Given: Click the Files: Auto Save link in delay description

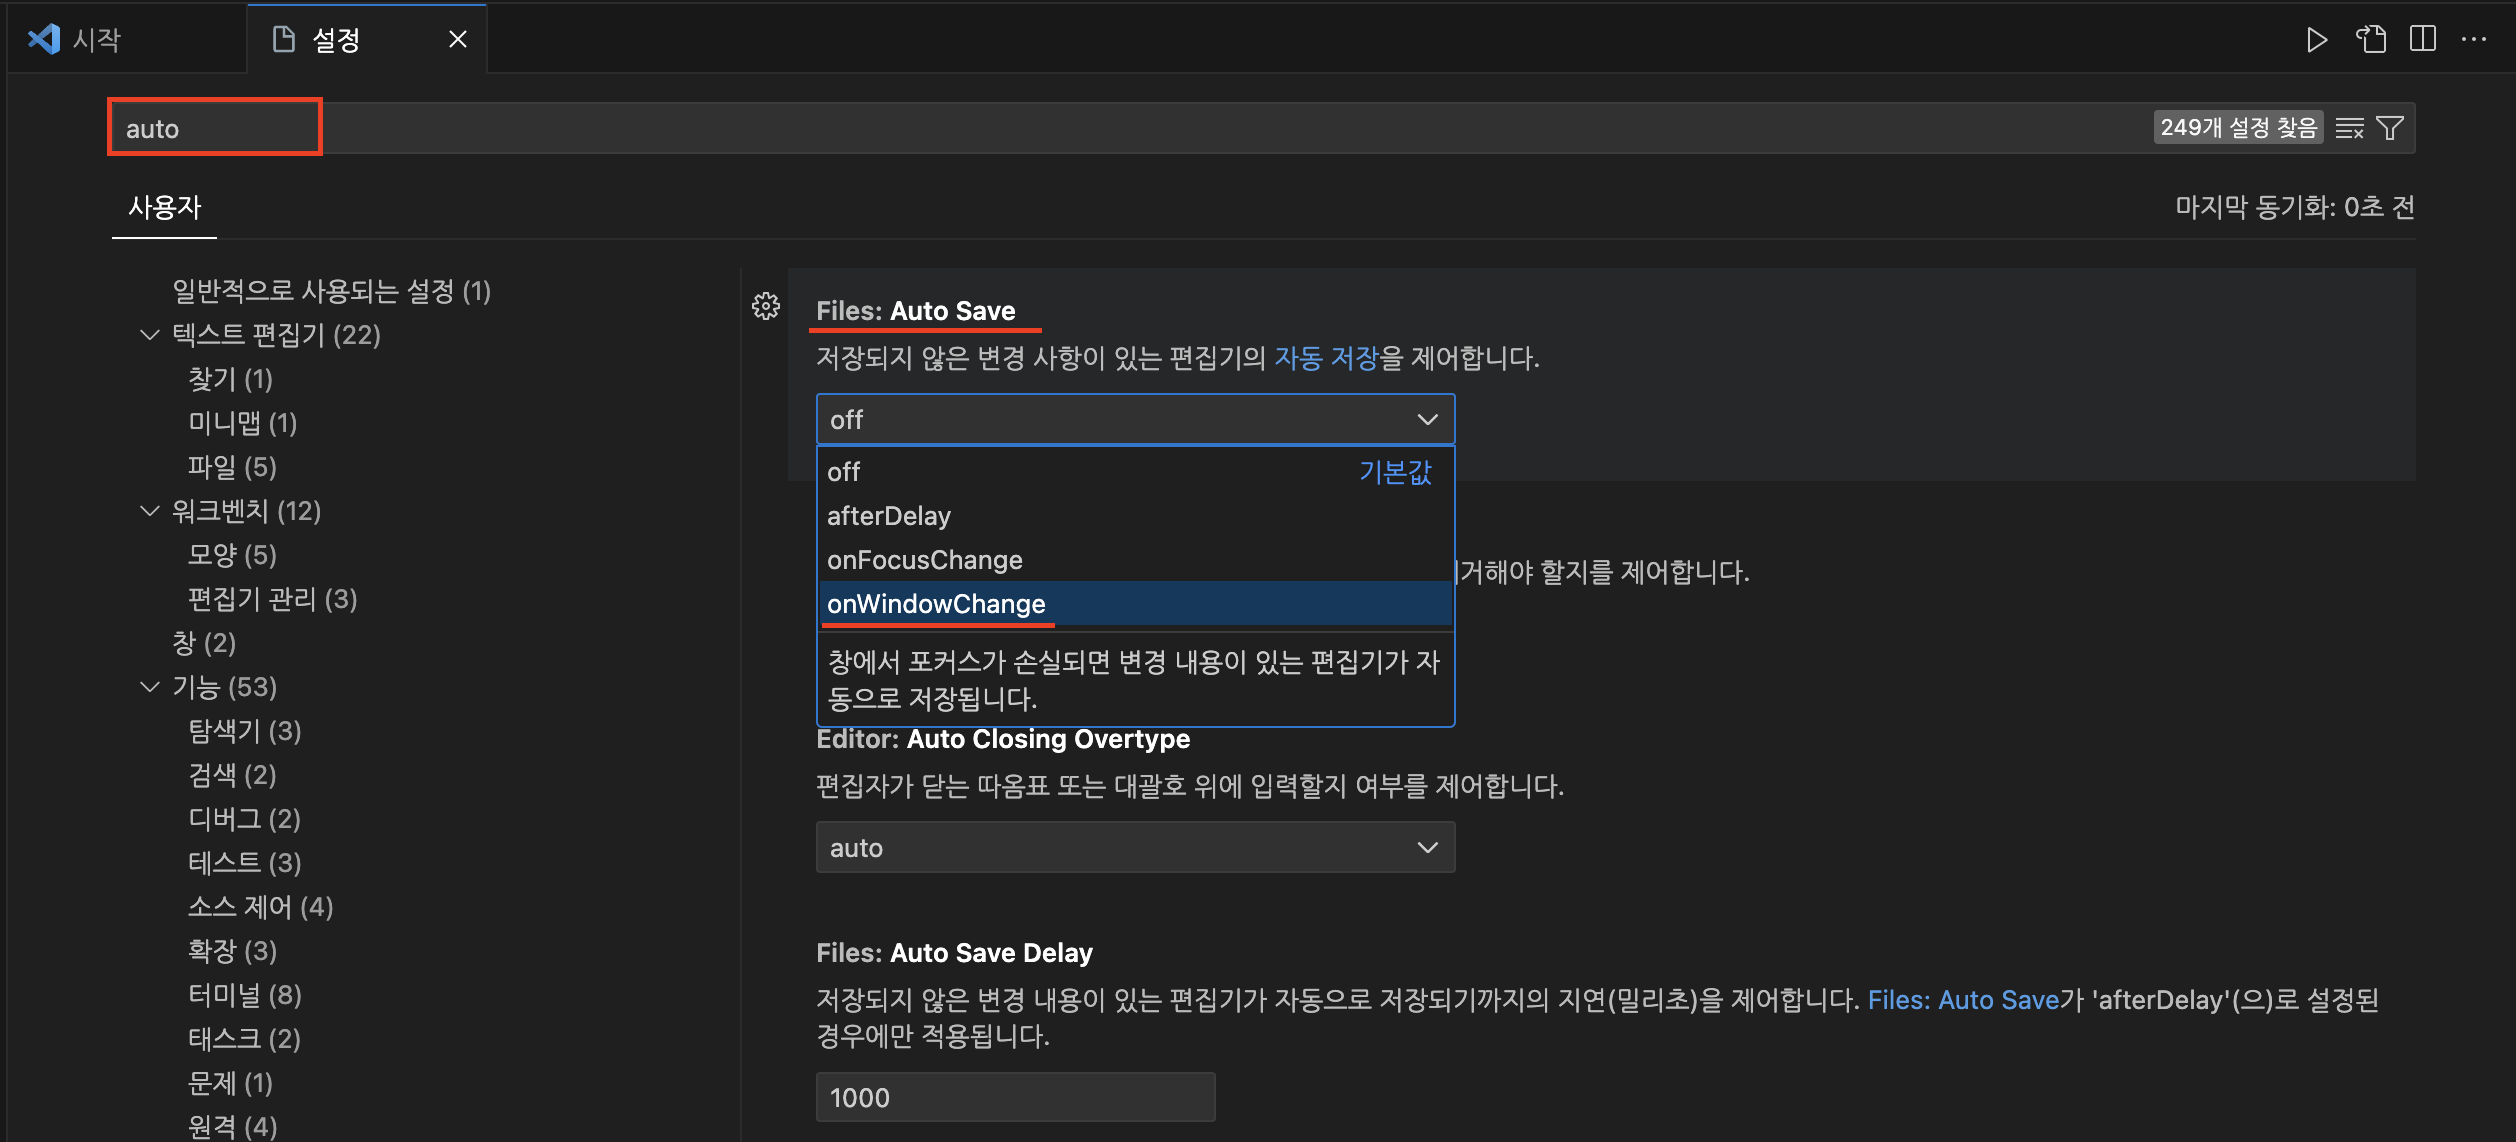Looking at the screenshot, I should pos(1962,1000).
